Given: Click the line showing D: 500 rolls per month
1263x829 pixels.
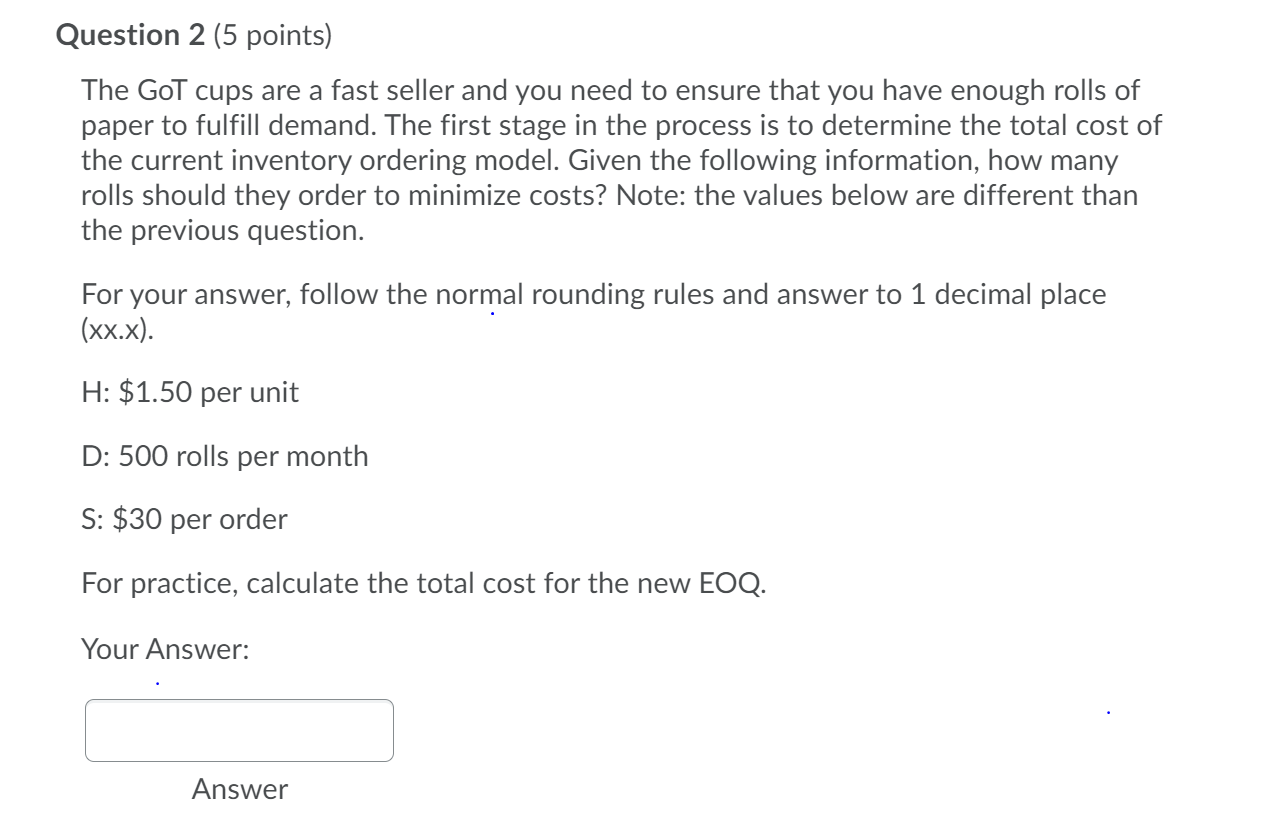Looking at the screenshot, I should pyautogui.click(x=225, y=456).
